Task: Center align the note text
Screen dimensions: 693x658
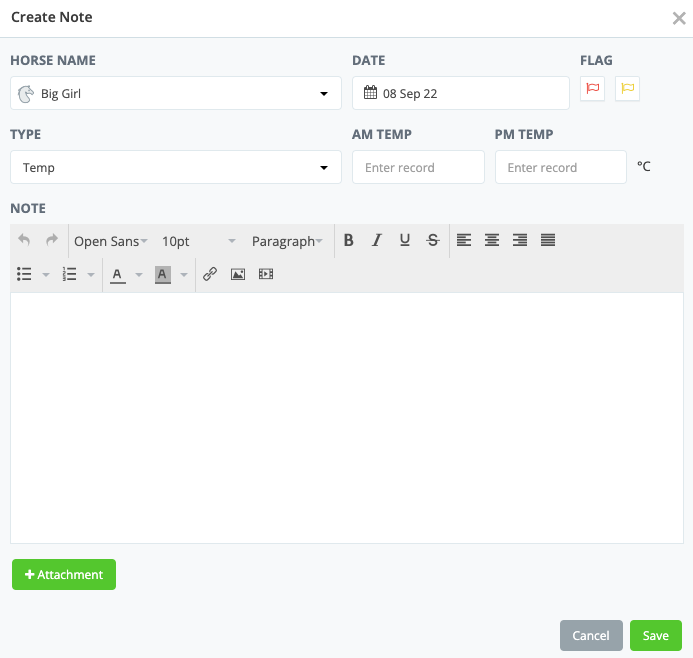Action: [492, 240]
